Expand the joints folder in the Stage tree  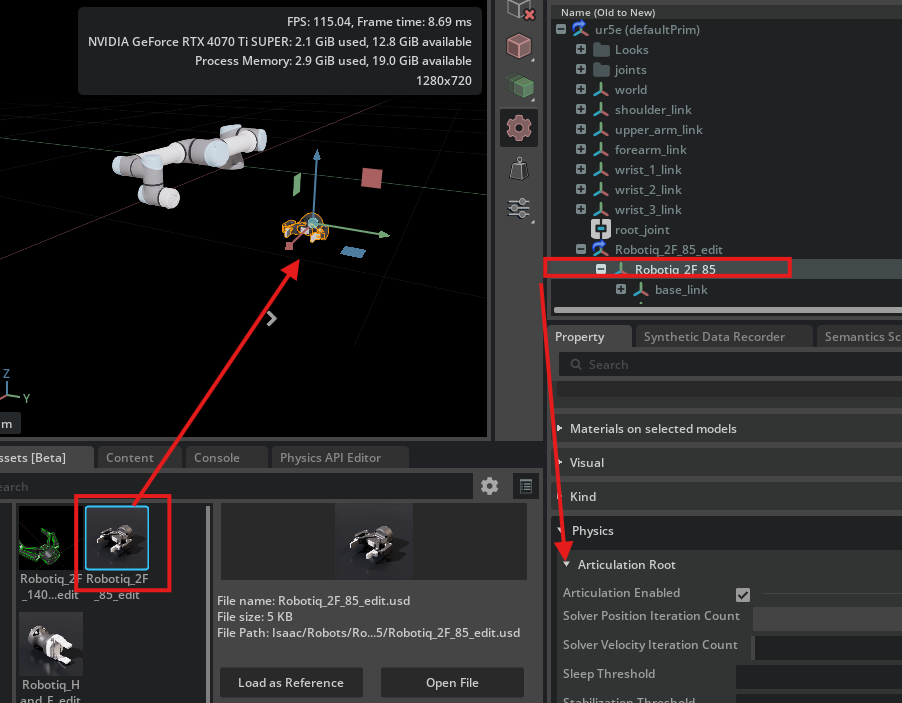pos(581,69)
